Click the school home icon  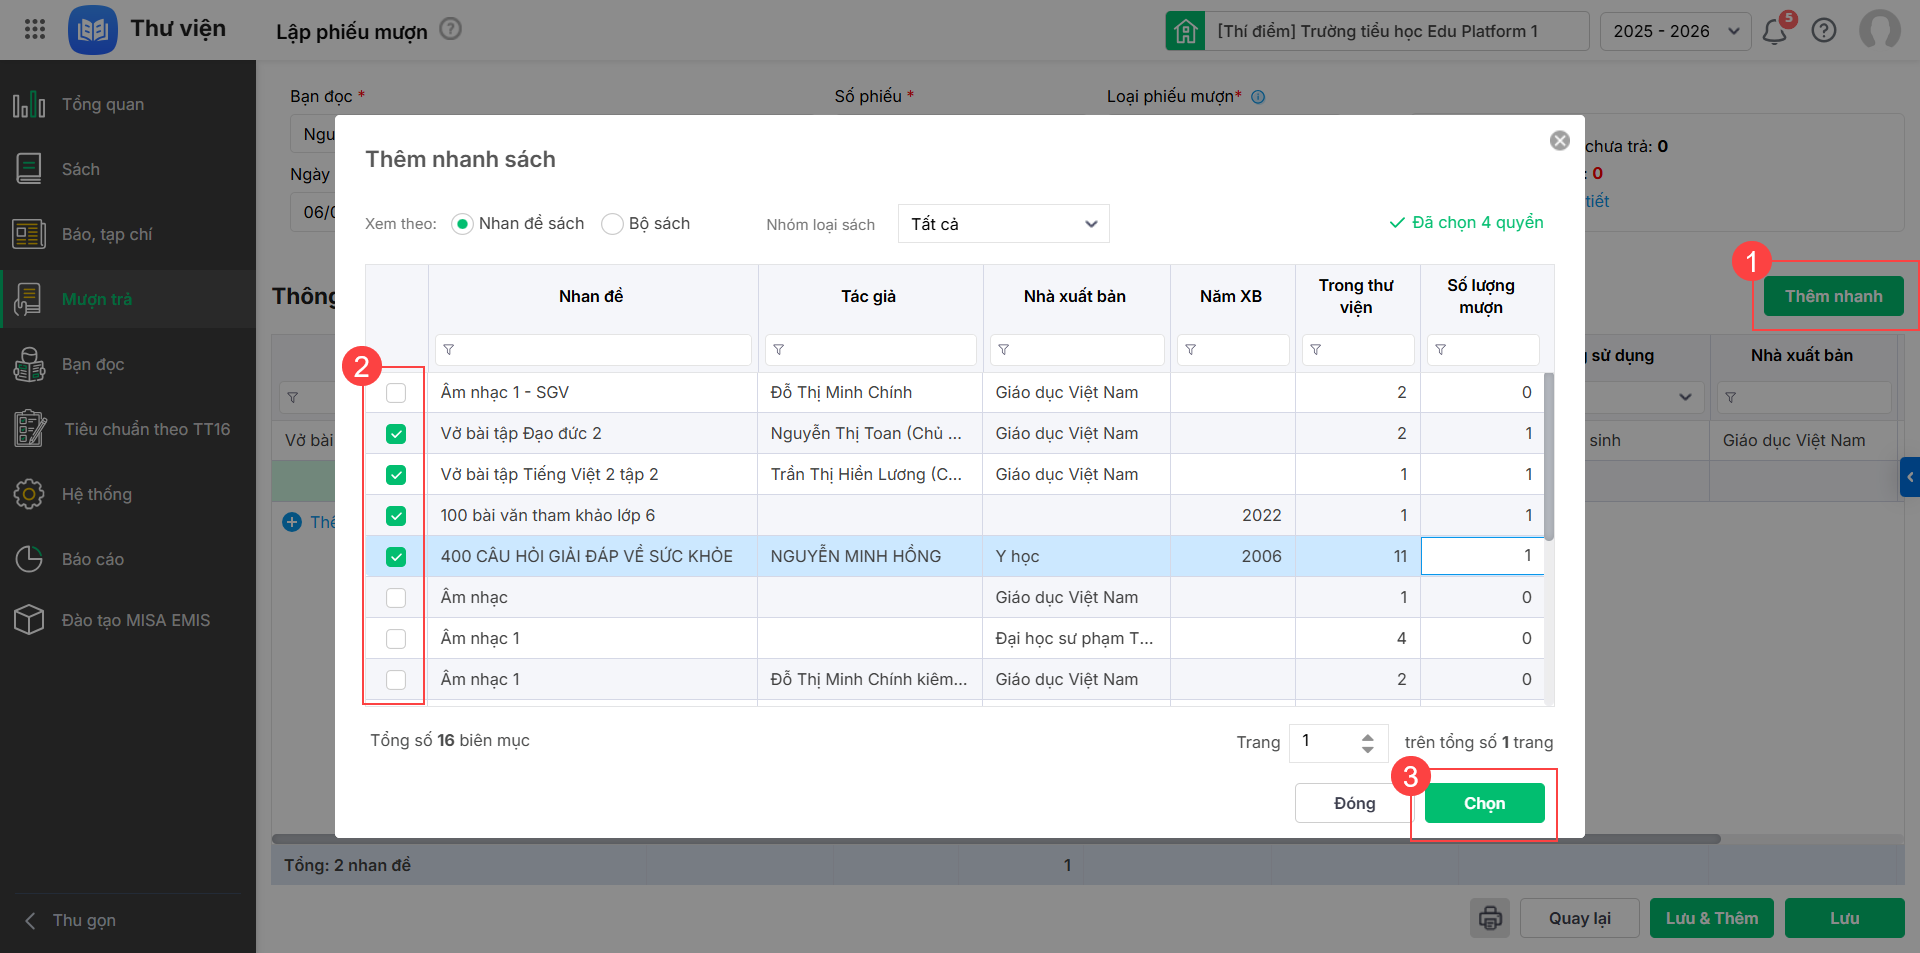click(x=1185, y=31)
